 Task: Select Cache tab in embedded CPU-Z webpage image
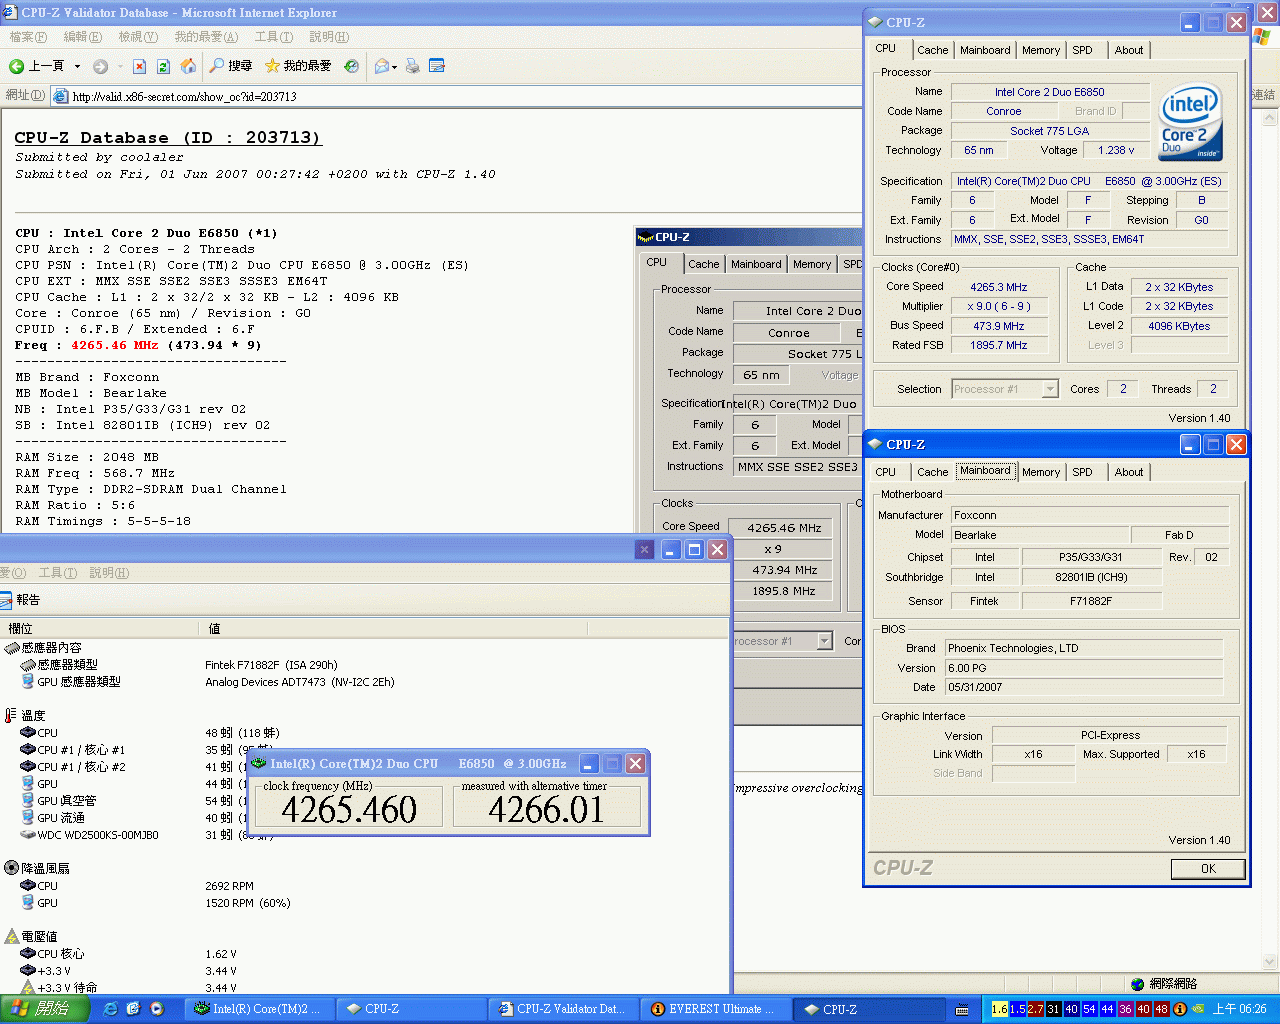pos(703,264)
